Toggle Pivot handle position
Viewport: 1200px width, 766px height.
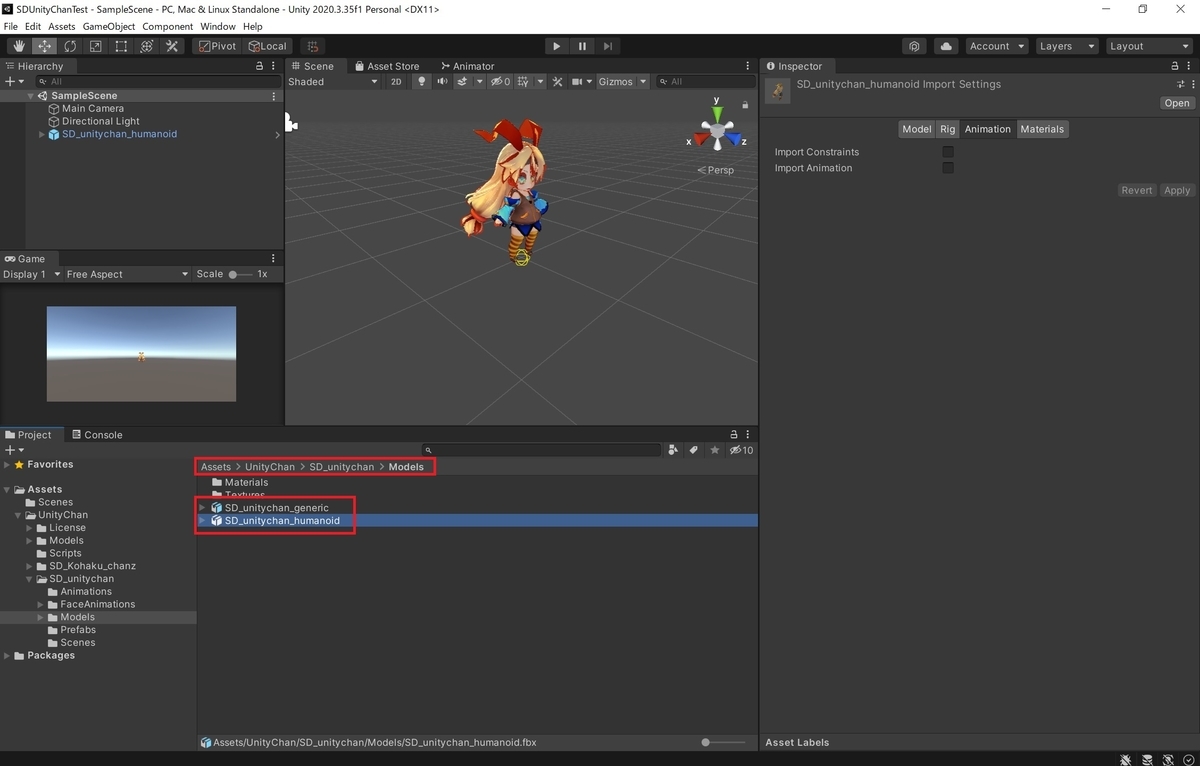click(x=217, y=46)
